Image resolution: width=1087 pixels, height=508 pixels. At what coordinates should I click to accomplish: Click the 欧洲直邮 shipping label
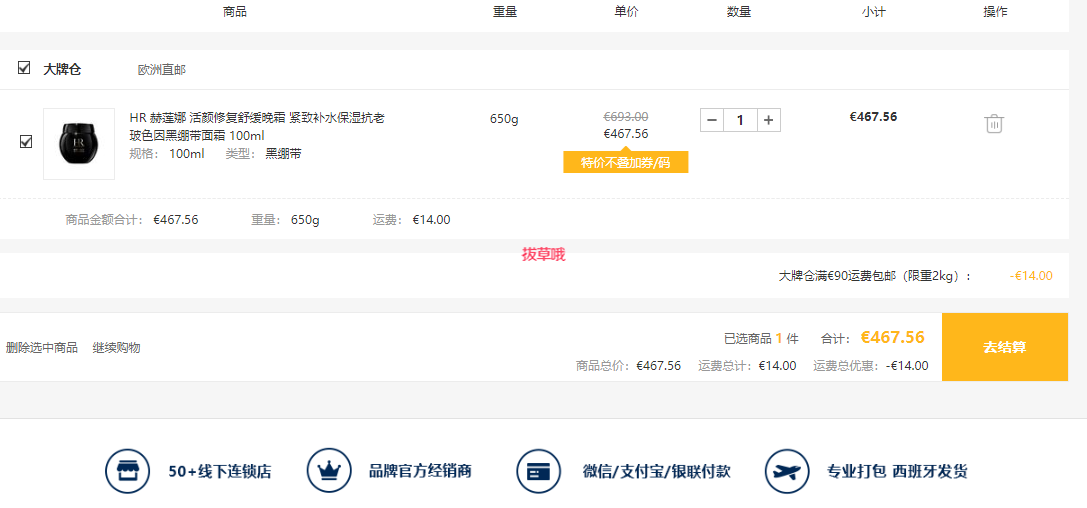tap(162, 70)
